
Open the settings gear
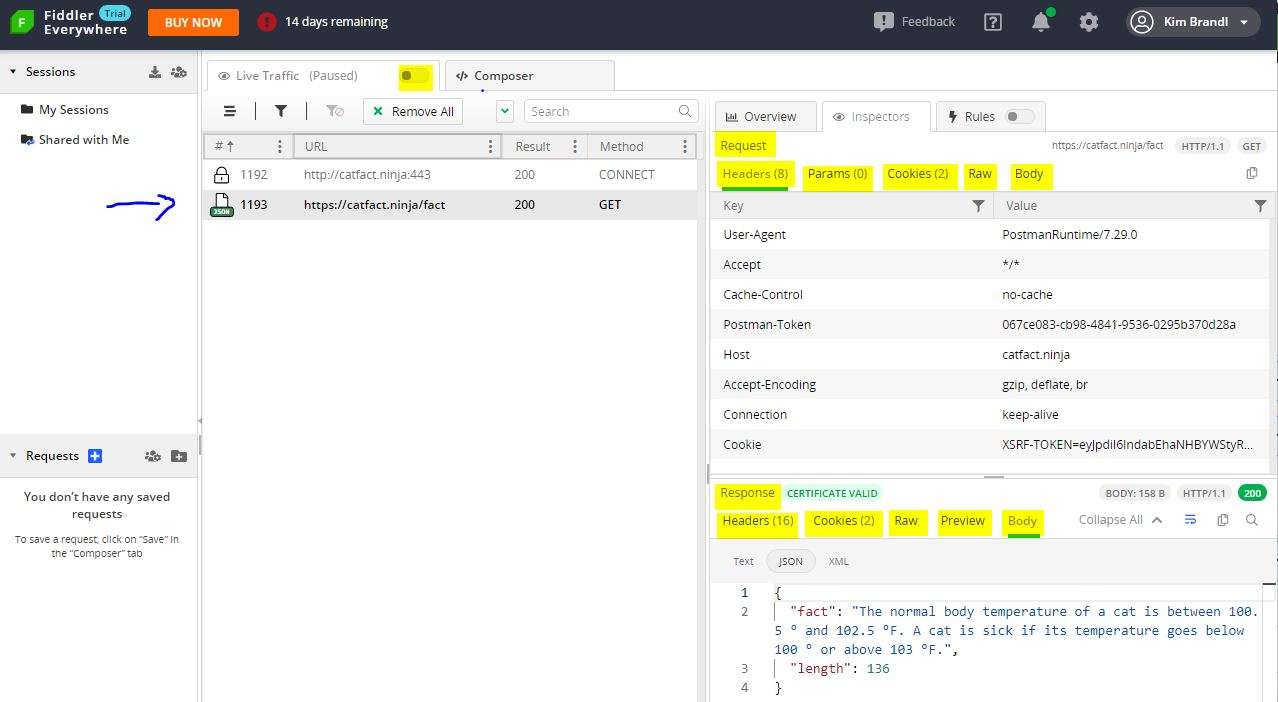1088,21
